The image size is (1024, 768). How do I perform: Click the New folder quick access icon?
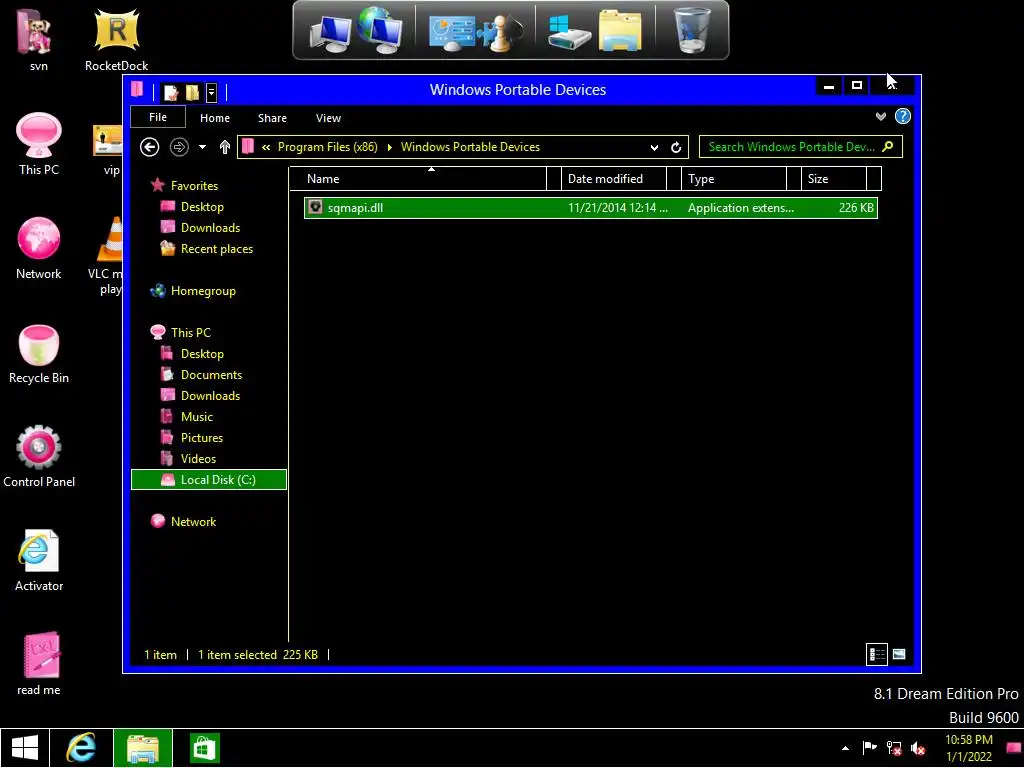pos(192,93)
